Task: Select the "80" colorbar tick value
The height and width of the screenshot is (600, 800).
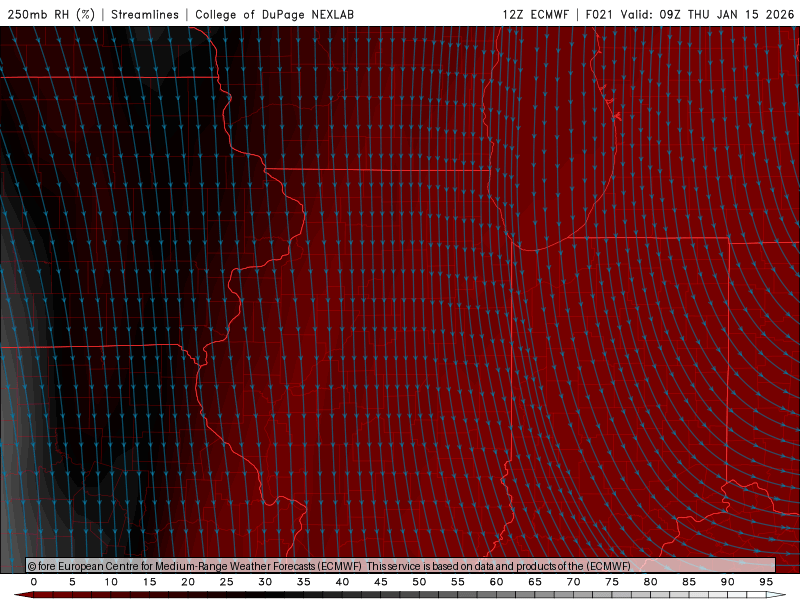Action: click(651, 582)
